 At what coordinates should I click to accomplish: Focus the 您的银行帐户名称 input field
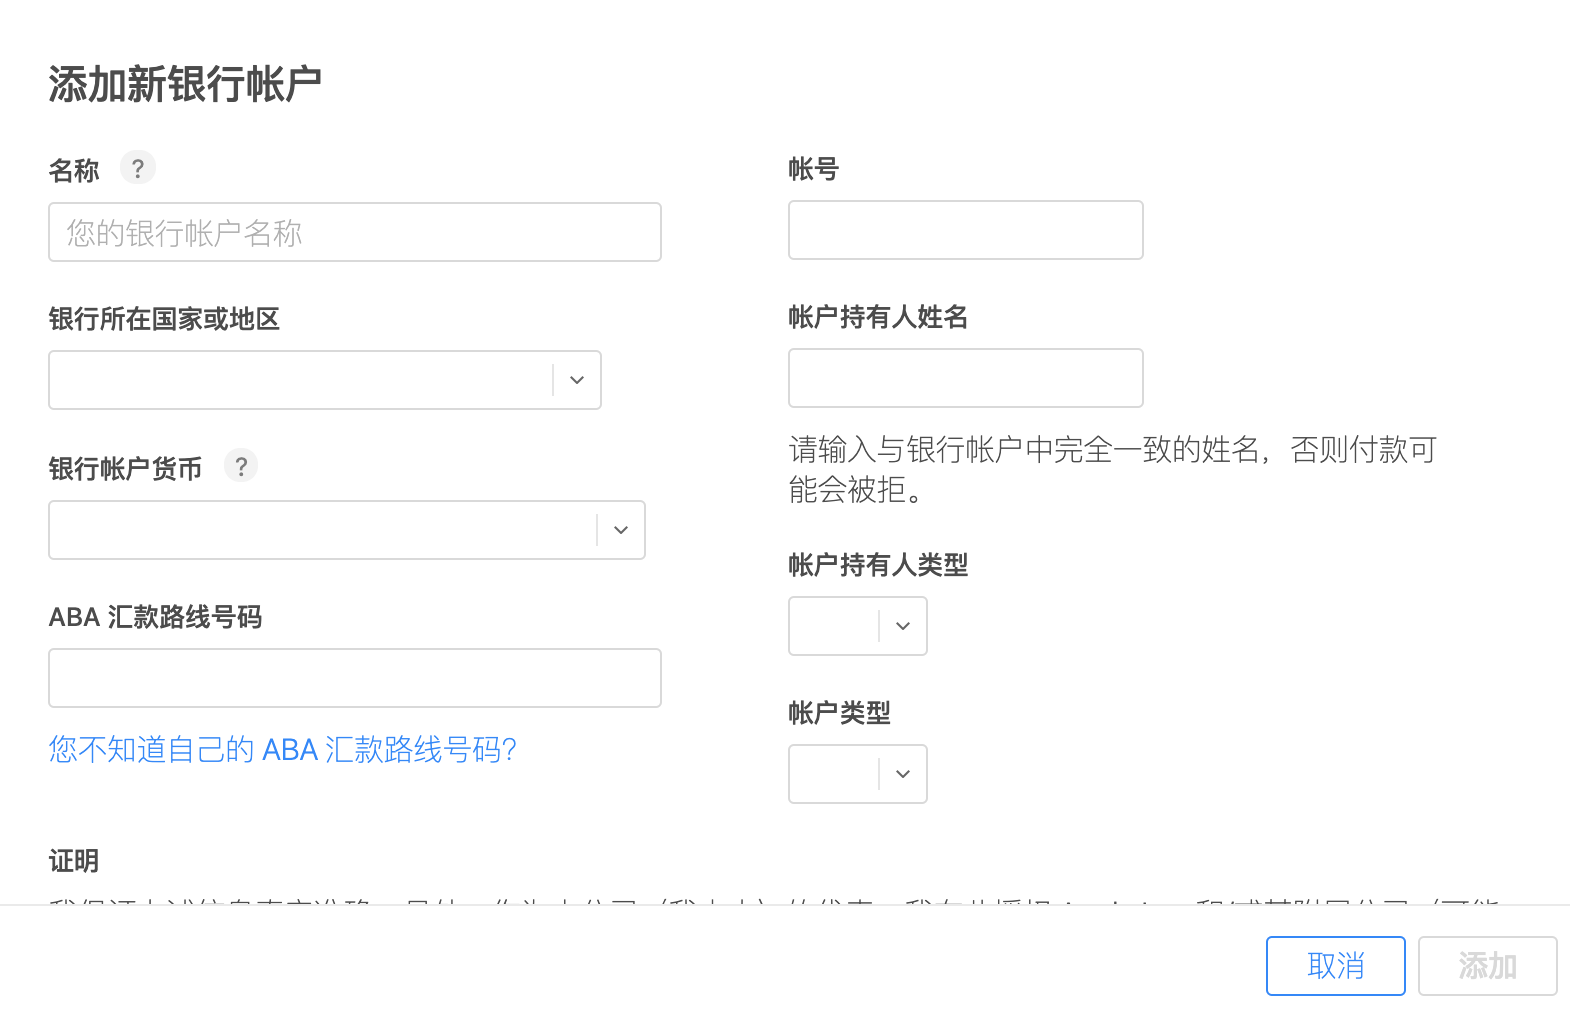354,231
